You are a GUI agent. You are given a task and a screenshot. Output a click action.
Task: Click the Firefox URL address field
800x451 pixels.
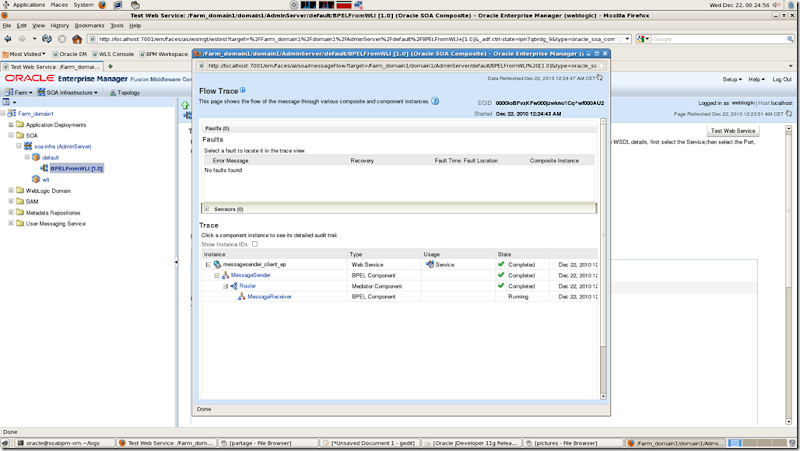point(357,39)
